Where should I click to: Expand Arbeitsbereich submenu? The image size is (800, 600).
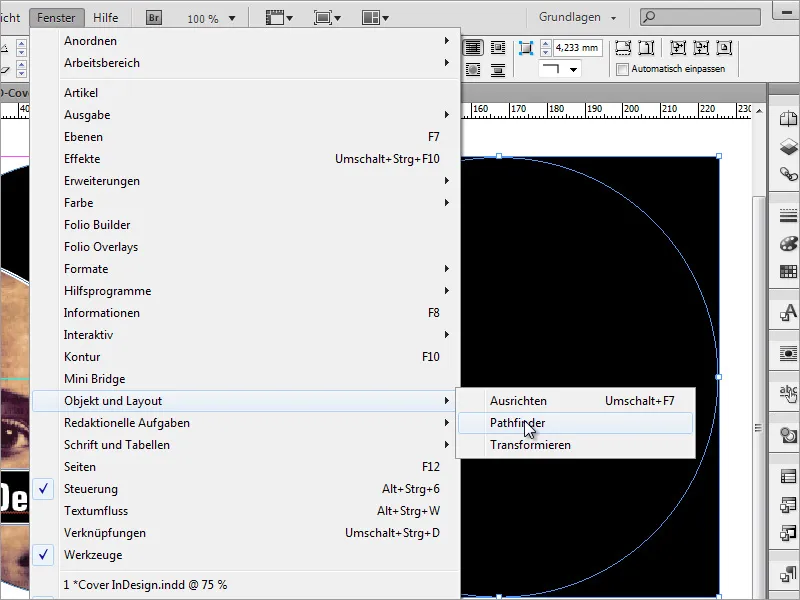point(245,63)
